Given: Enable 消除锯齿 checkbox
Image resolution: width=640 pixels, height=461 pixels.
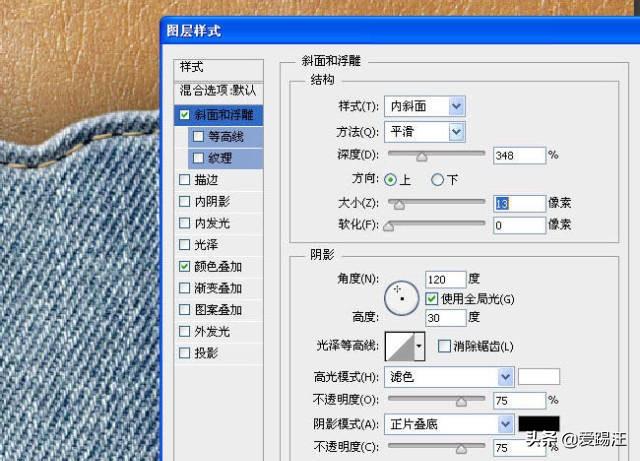Looking at the screenshot, I should coord(444,346).
